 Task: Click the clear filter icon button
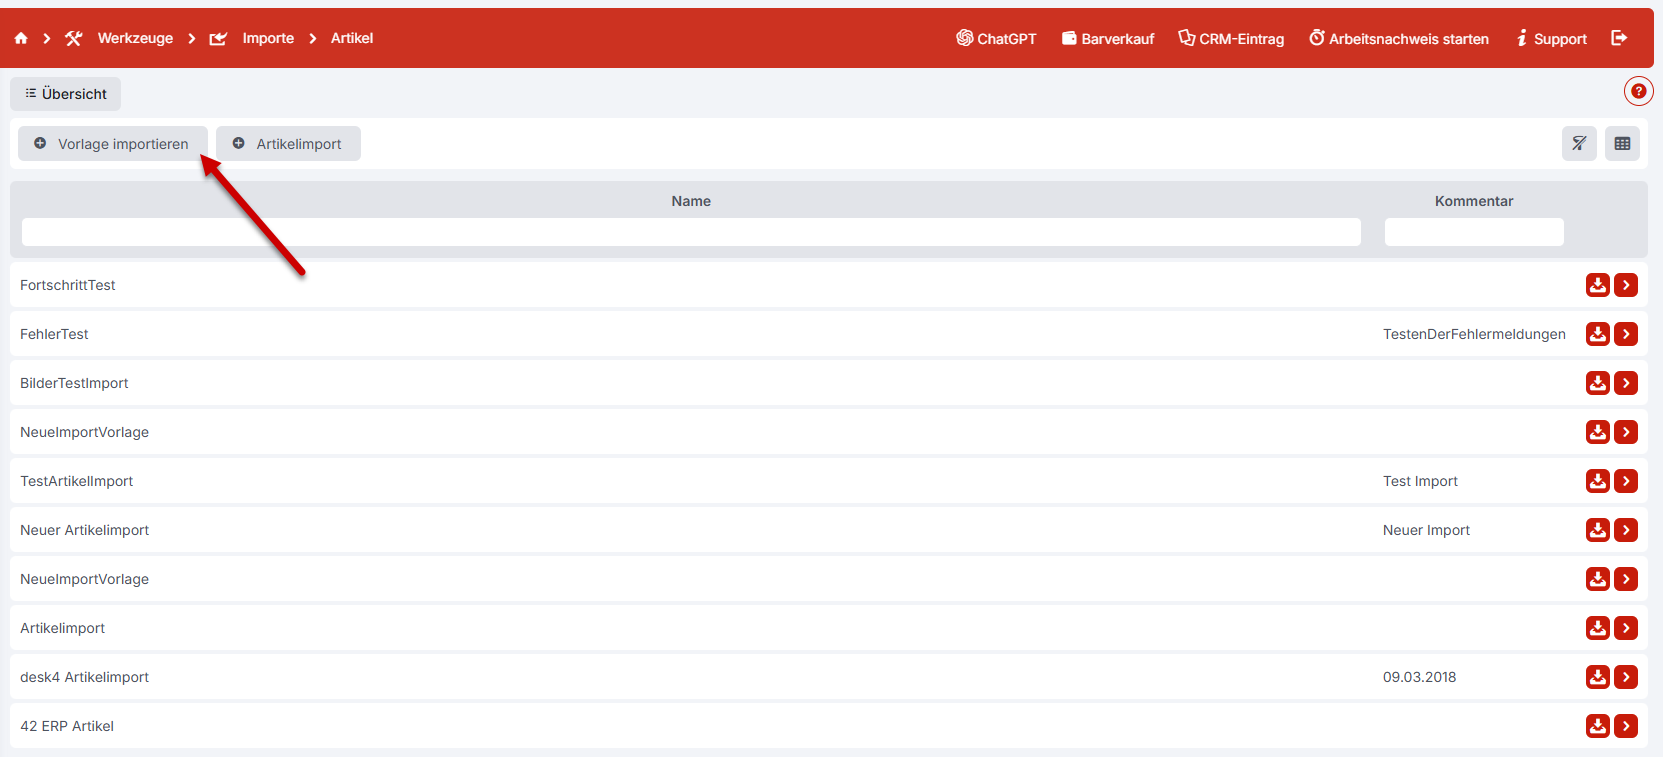tap(1579, 144)
